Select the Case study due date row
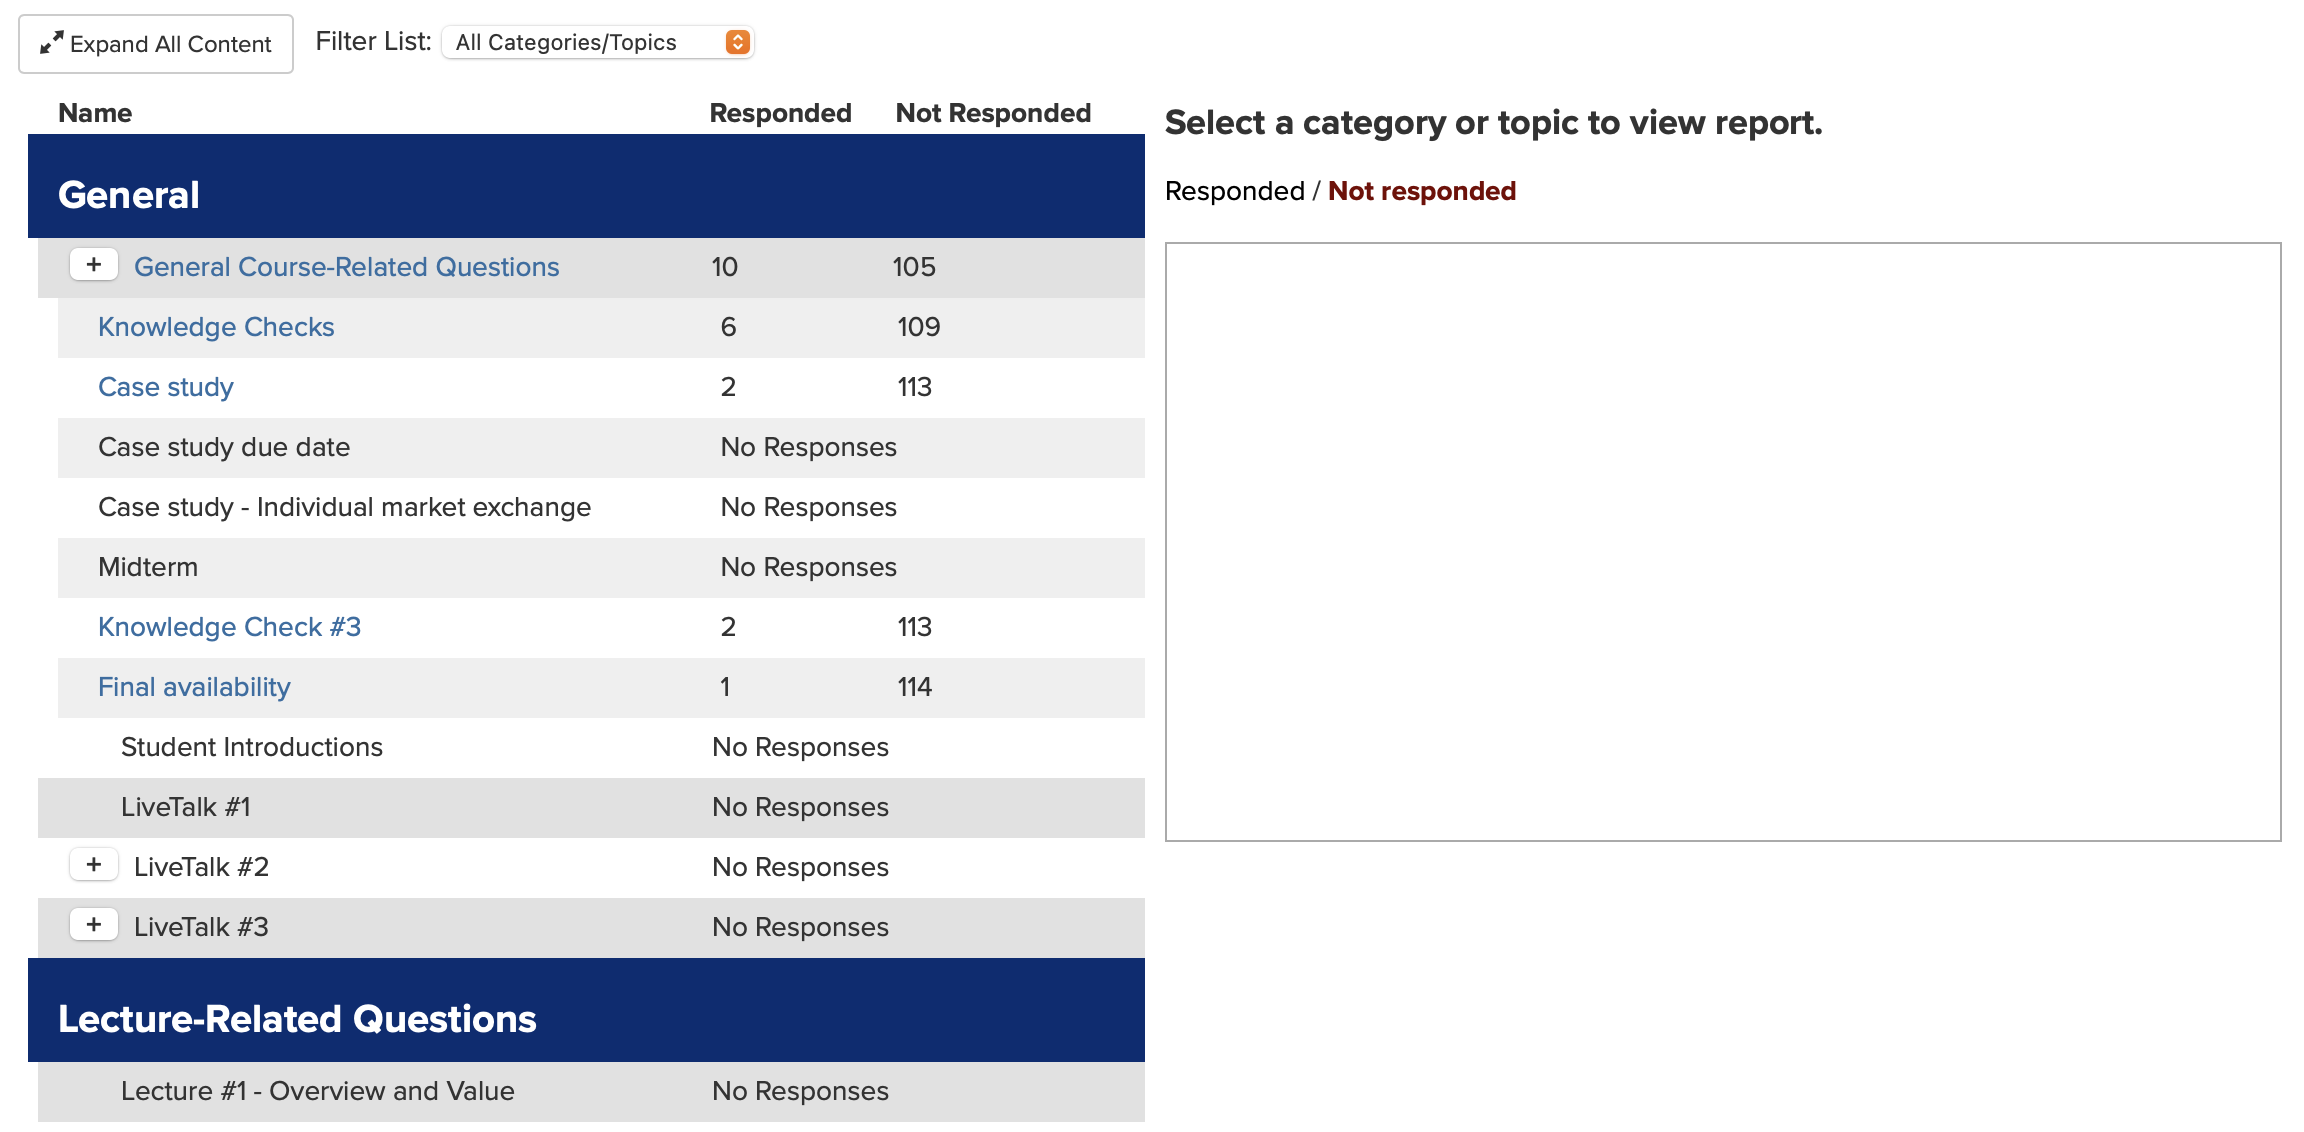The height and width of the screenshot is (1132, 2304). pyautogui.click(x=223, y=447)
